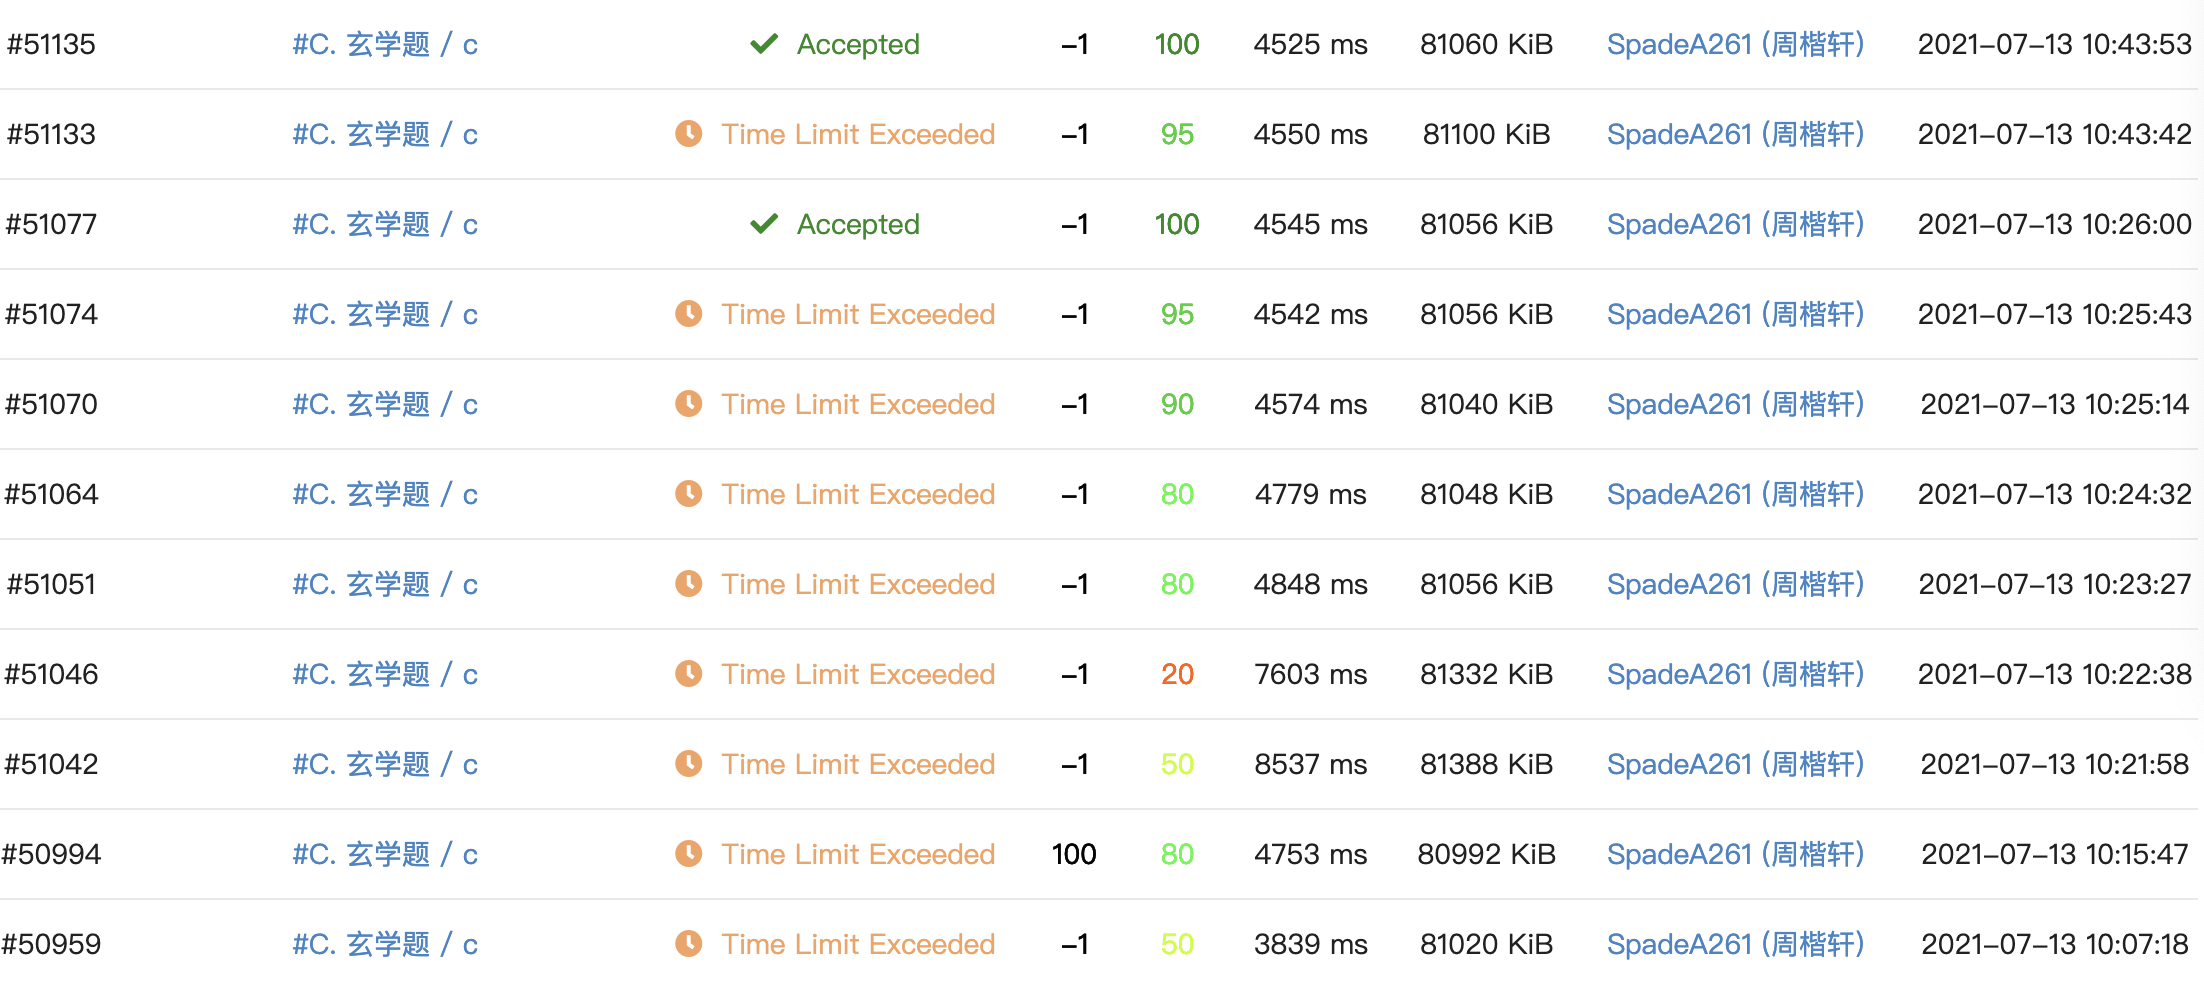Click submission ID #51046
2204x982 pixels.
[x=52, y=674]
